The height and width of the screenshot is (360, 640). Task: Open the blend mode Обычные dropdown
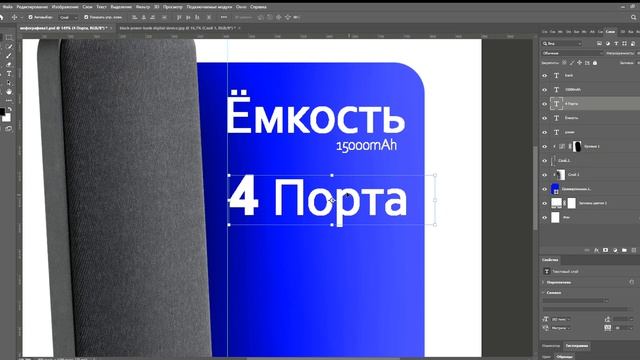point(572,53)
